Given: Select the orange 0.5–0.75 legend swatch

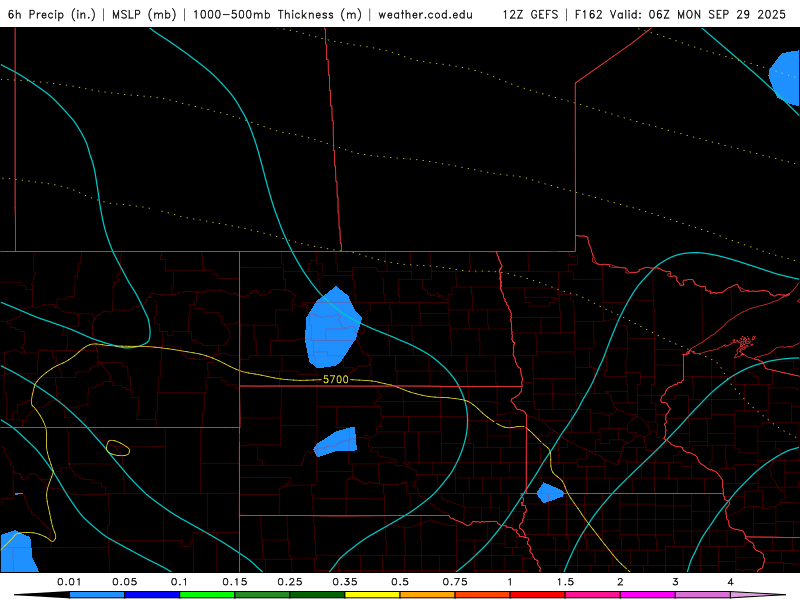Looking at the screenshot, I should click(x=428, y=595).
